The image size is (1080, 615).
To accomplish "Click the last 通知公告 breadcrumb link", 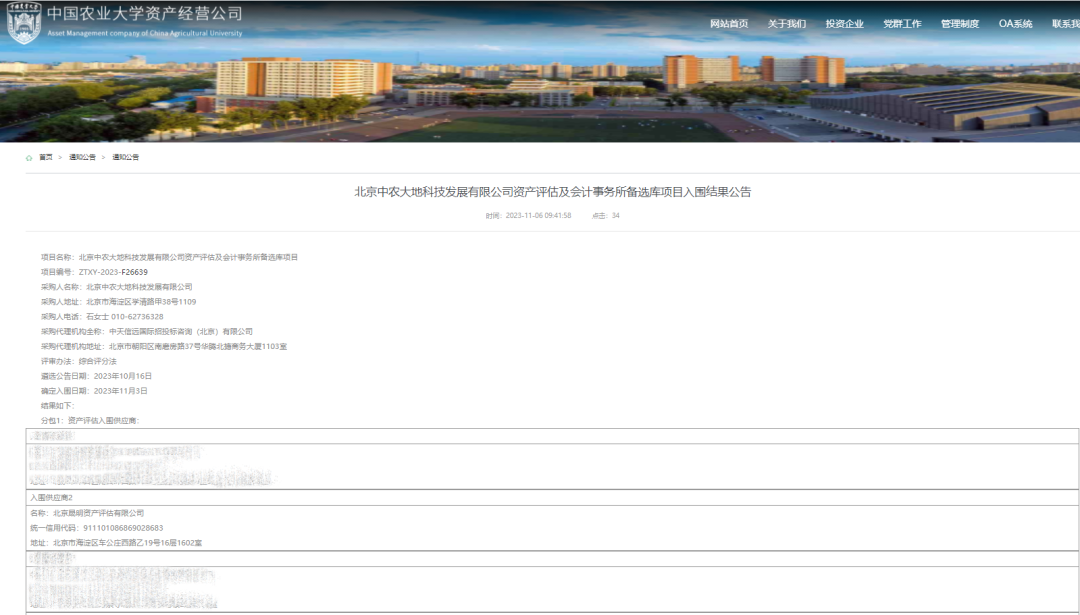I will [x=125, y=158].
